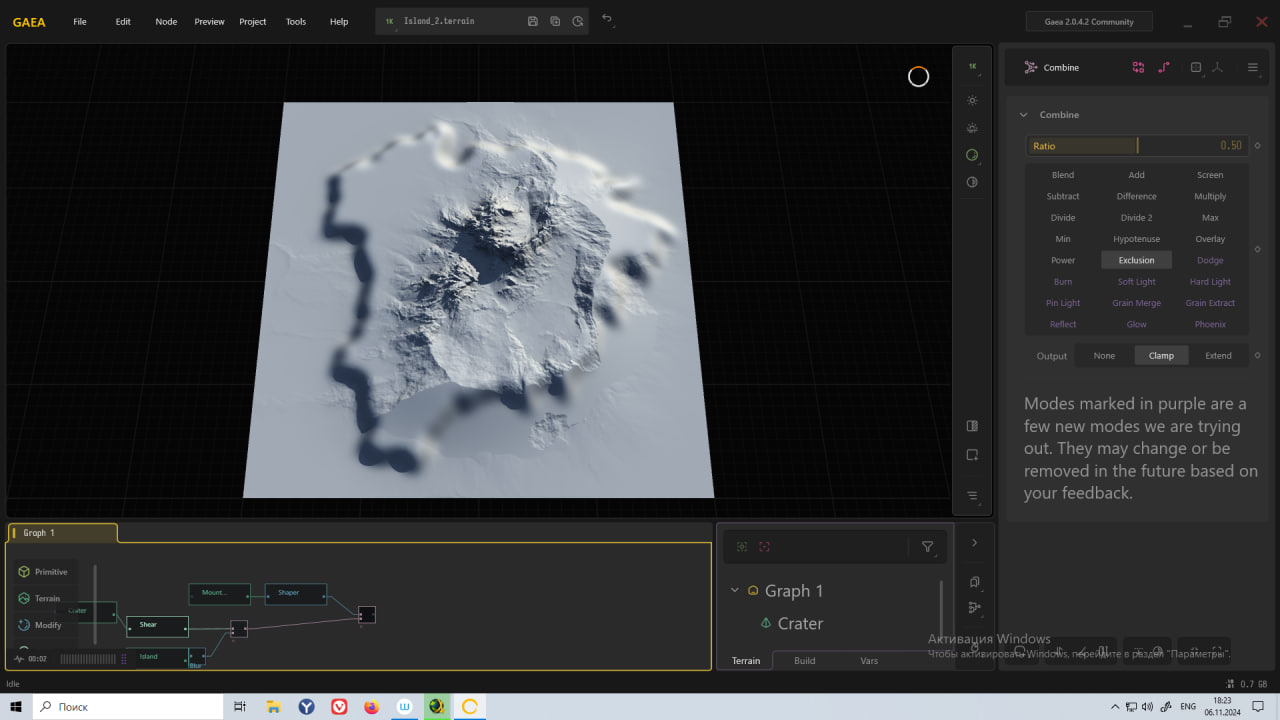Click the save file icon in title bar
Viewport: 1280px width, 720px height.
[532, 21]
